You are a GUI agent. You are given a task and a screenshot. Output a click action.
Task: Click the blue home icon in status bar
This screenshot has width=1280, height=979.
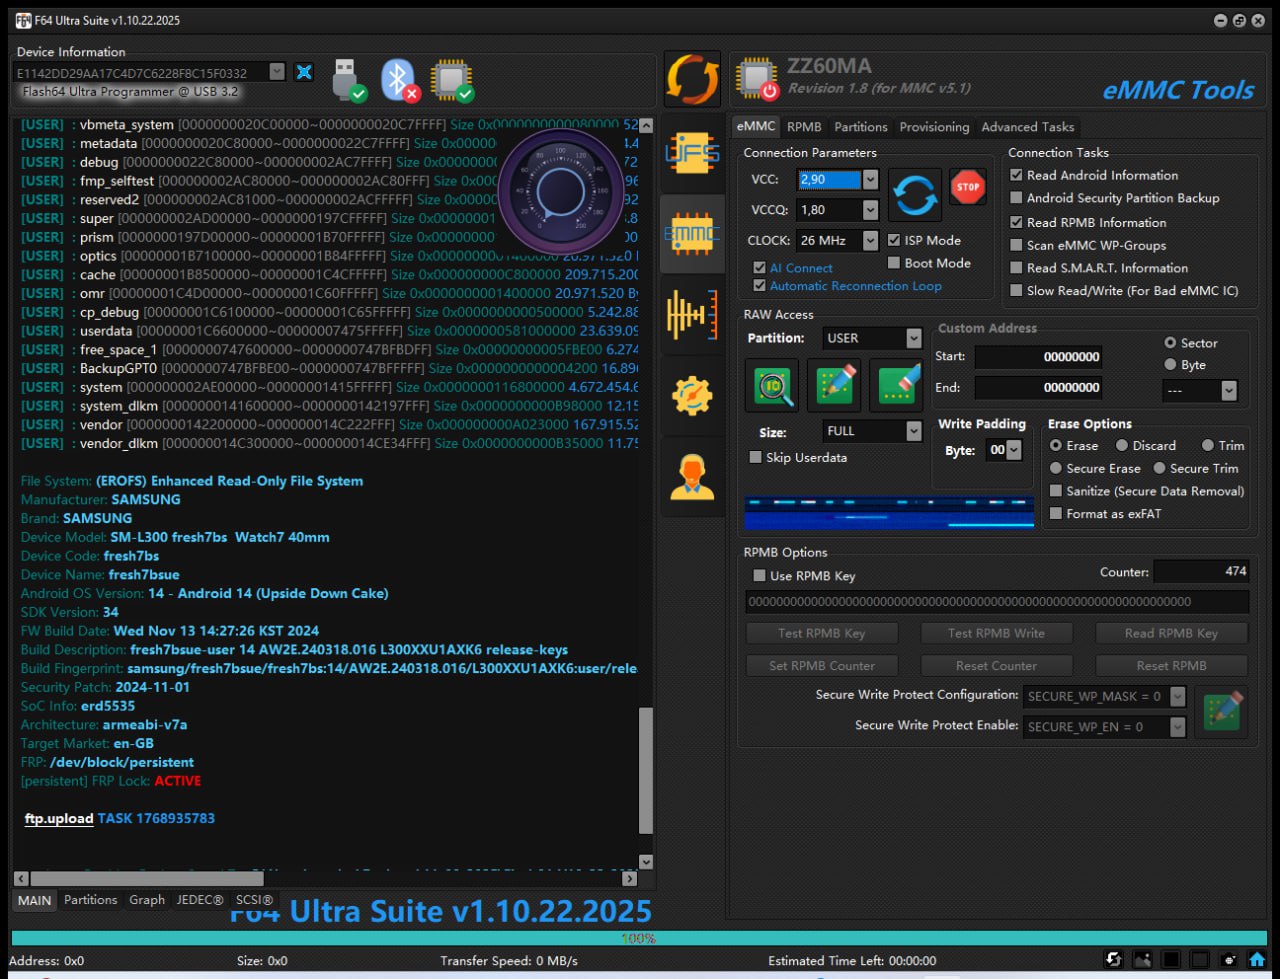tap(1258, 959)
